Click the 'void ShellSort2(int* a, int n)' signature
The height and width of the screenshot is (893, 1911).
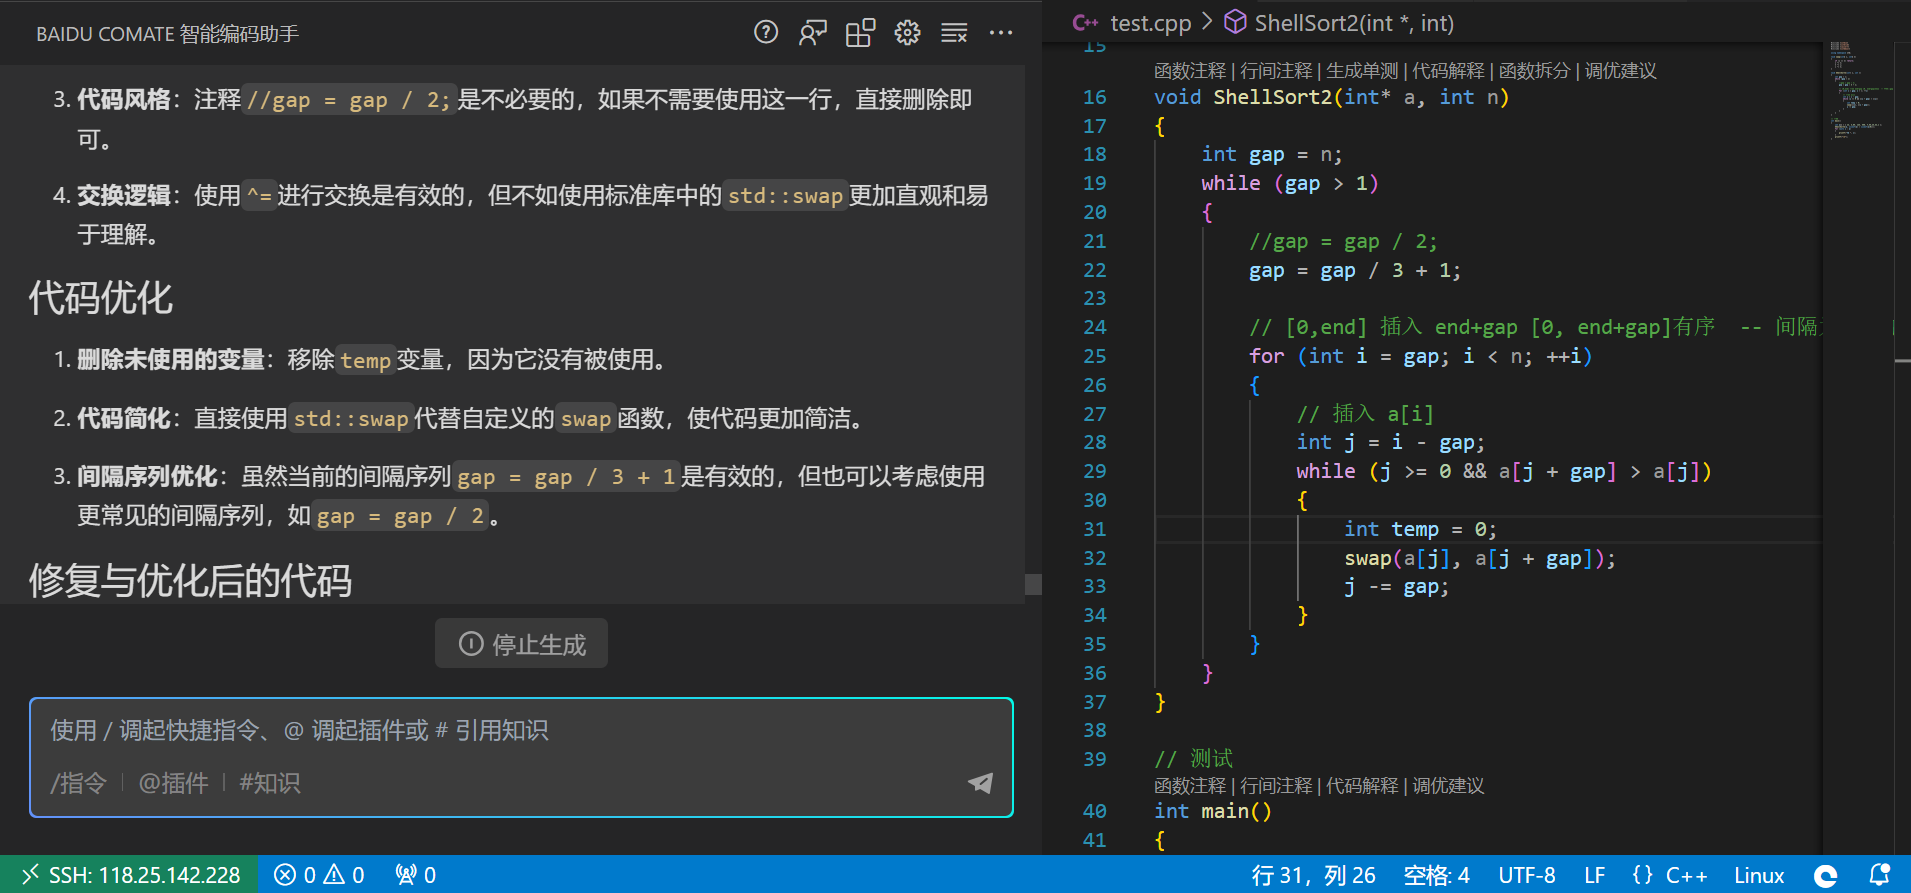1331,97
